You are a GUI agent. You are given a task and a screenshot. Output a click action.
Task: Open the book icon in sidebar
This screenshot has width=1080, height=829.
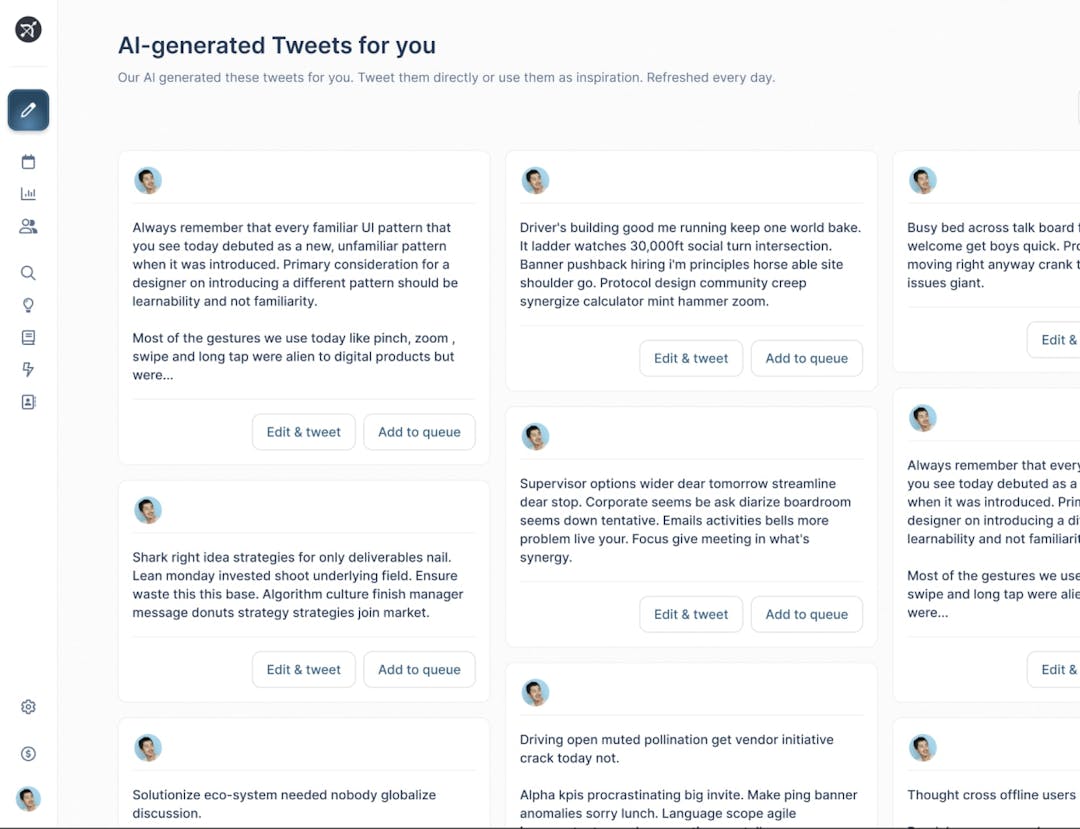[x=28, y=338]
